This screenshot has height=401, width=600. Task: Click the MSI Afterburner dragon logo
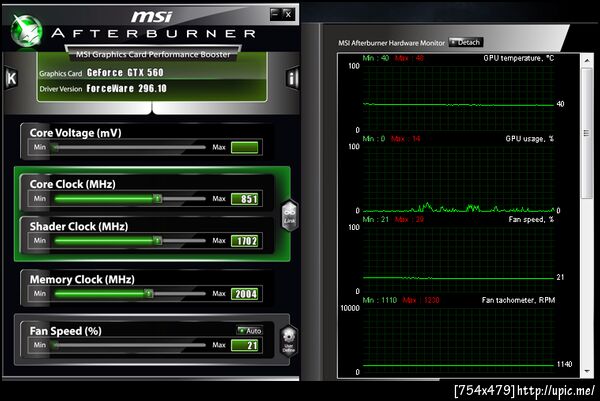click(x=26, y=31)
